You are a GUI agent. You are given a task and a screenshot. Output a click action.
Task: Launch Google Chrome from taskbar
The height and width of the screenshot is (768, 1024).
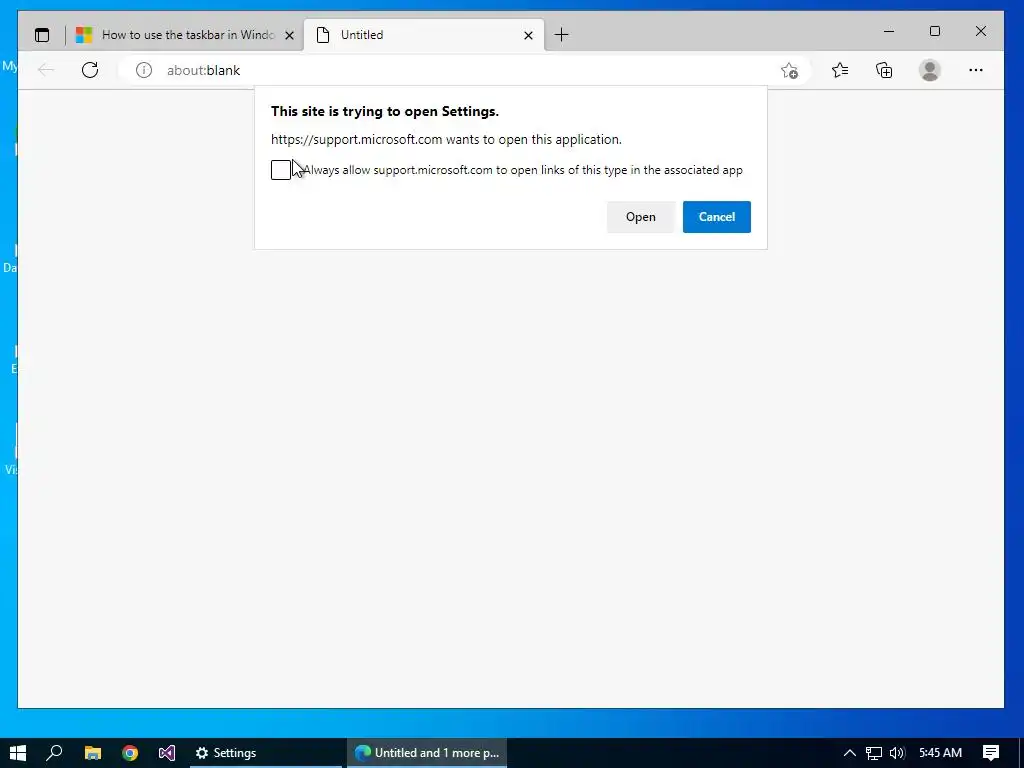tap(130, 753)
